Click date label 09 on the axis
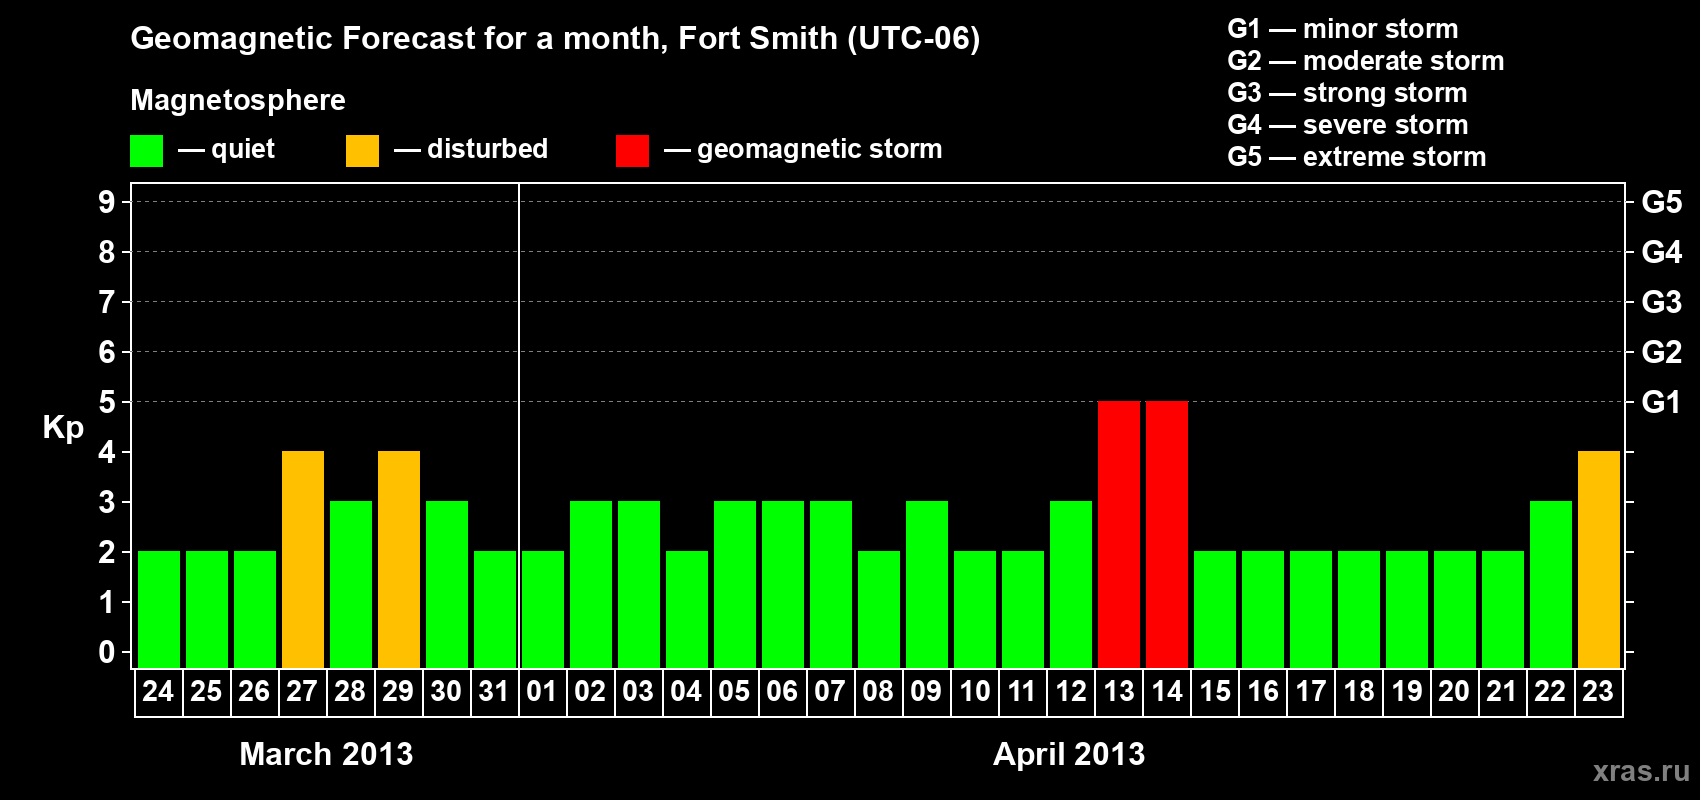Screen dimensions: 1700x800 coord(926,691)
